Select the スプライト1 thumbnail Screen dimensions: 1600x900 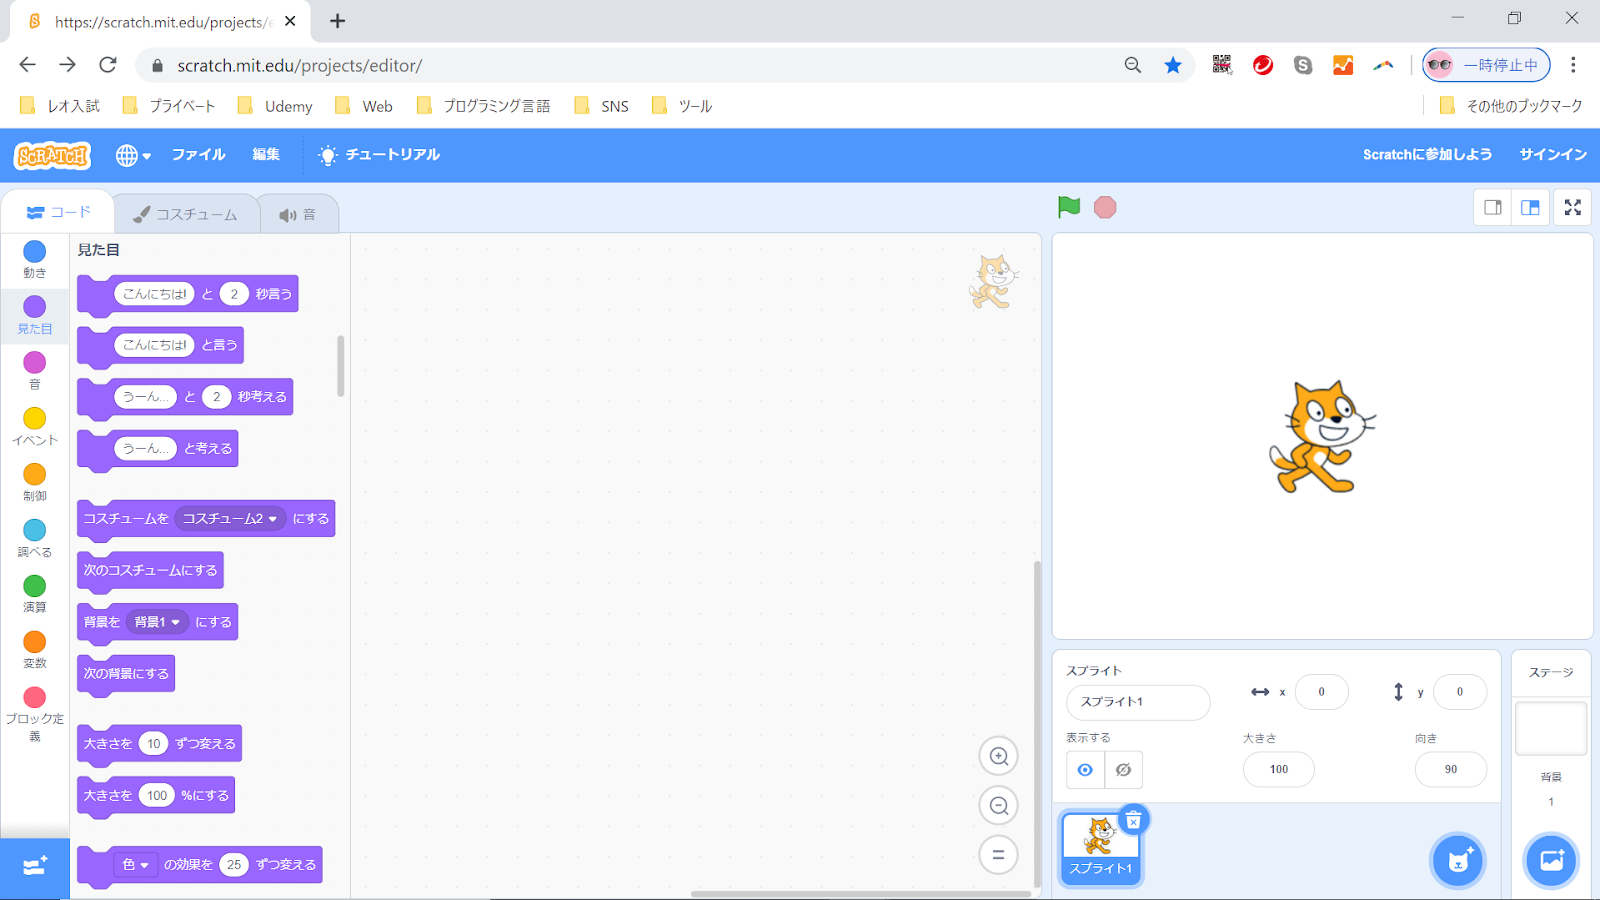coord(1100,847)
